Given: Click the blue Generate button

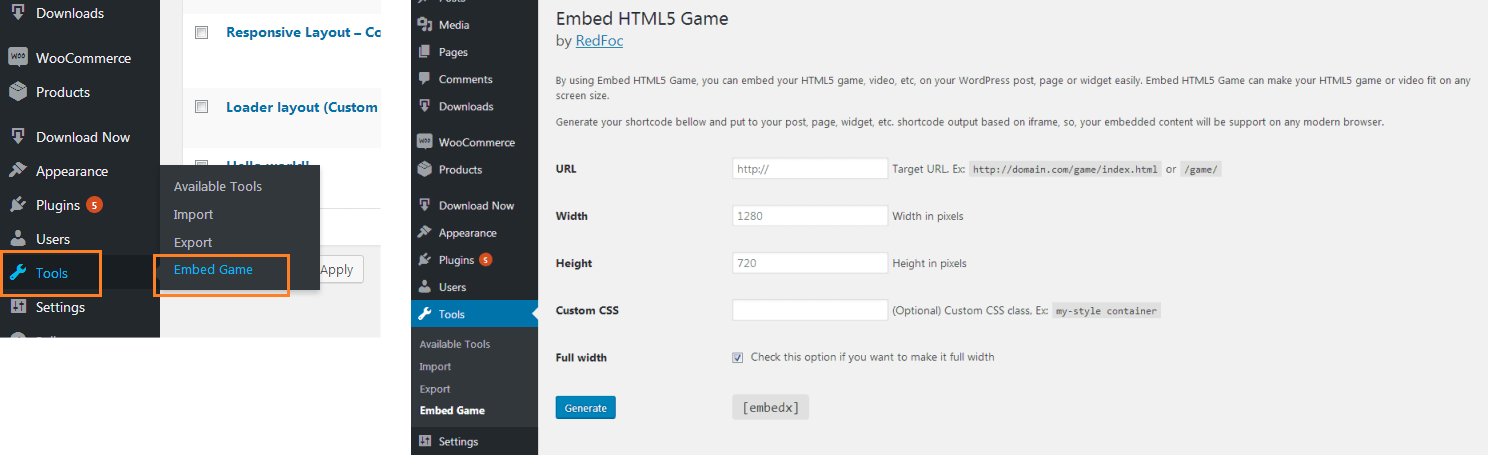Looking at the screenshot, I should 586,408.
